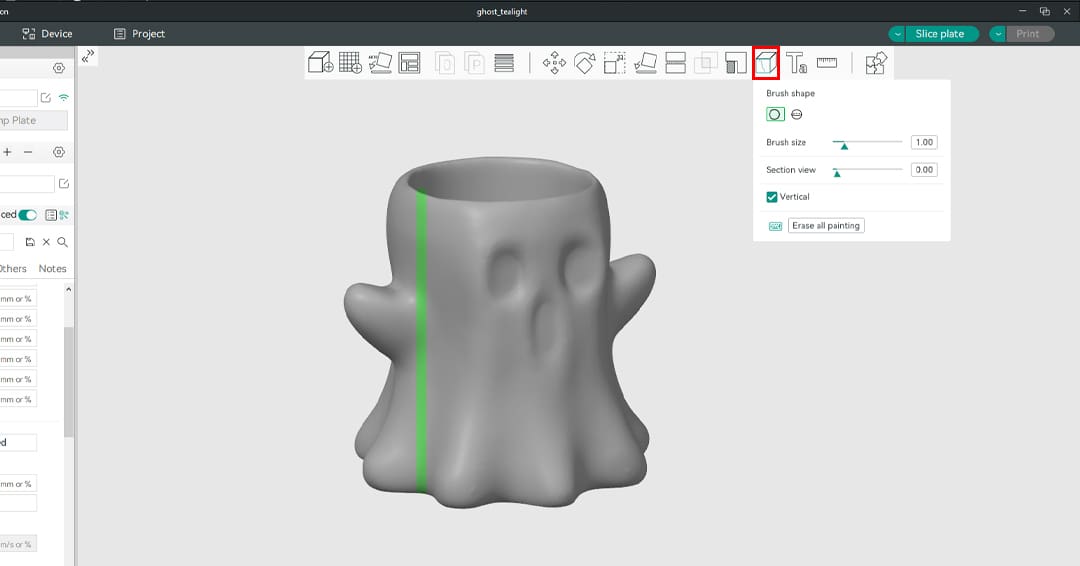Switch to the Device tab
Screen dimensions: 1080x566
click(x=47, y=34)
